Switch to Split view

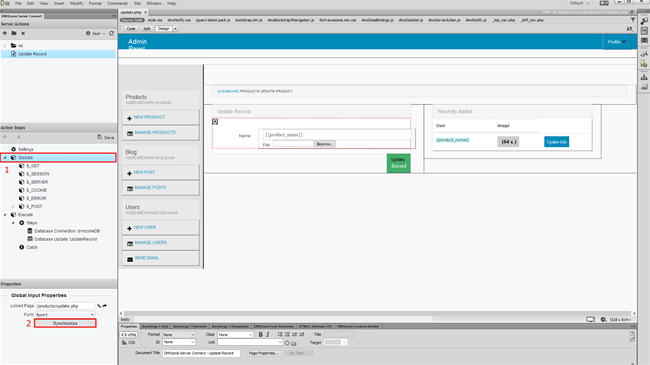pos(147,29)
